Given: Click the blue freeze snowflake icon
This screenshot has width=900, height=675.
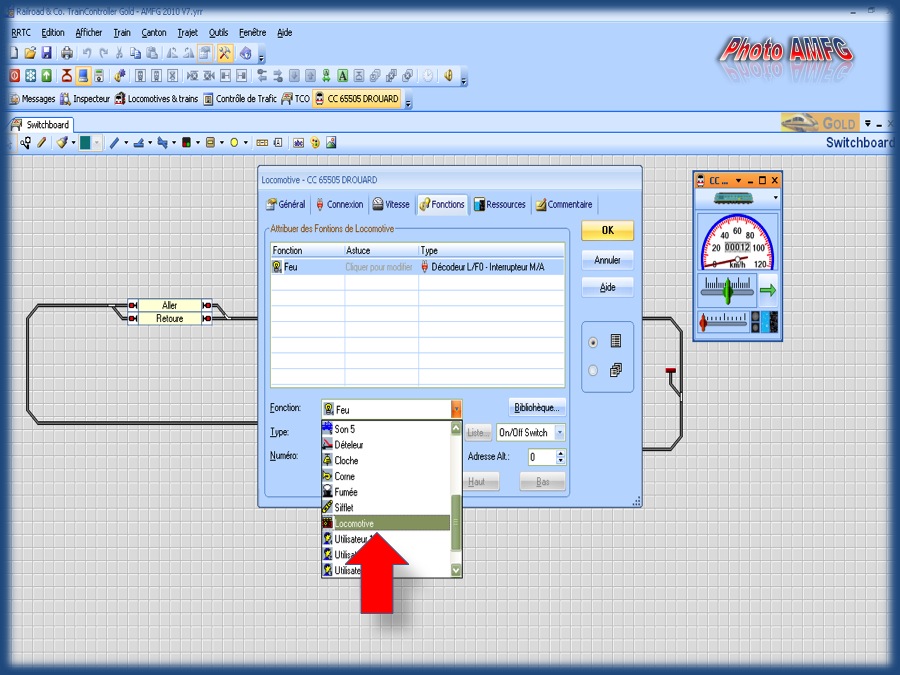Looking at the screenshot, I should pyautogui.click(x=30, y=75).
